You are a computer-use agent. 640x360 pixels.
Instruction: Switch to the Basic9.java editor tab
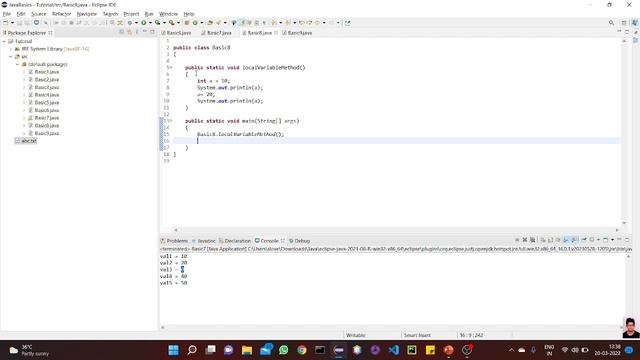click(299, 33)
